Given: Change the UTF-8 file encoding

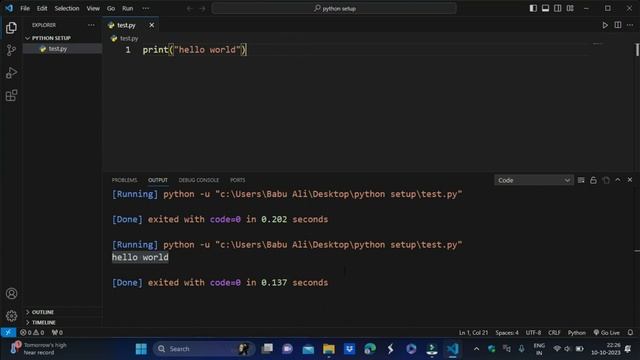Looking at the screenshot, I should click(533, 332).
